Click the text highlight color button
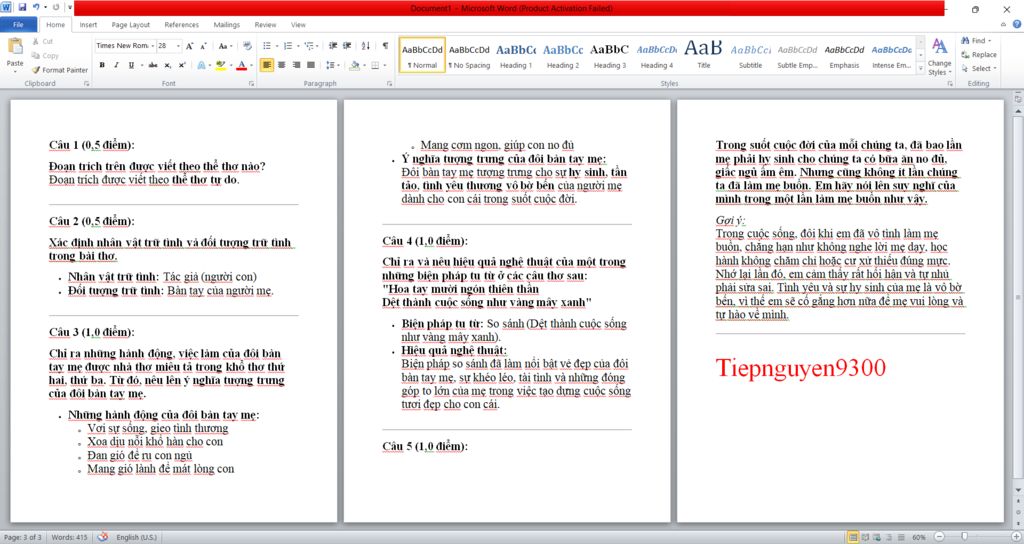Image resolution: width=1024 pixels, height=544 pixels. click(221, 65)
